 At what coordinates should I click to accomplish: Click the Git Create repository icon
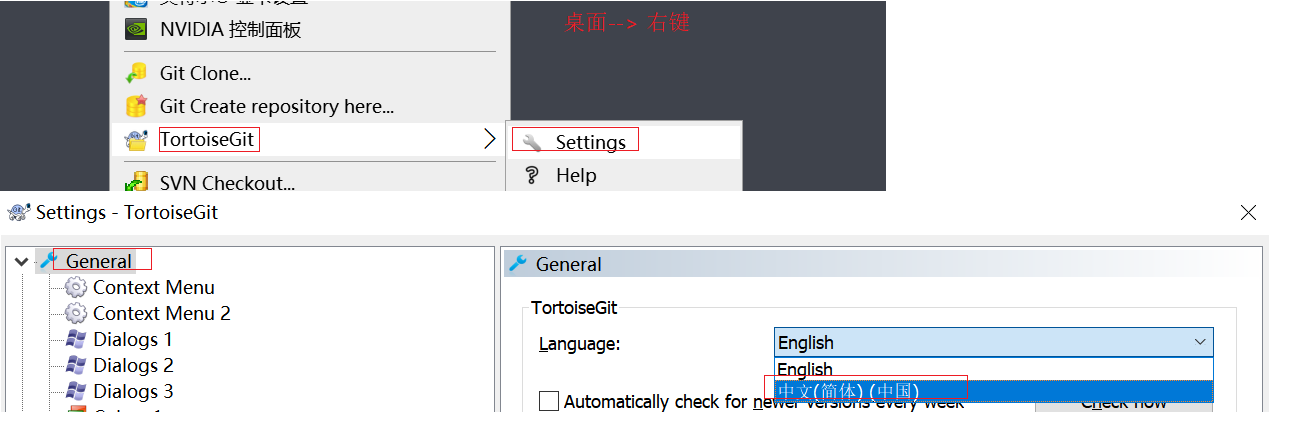click(136, 106)
